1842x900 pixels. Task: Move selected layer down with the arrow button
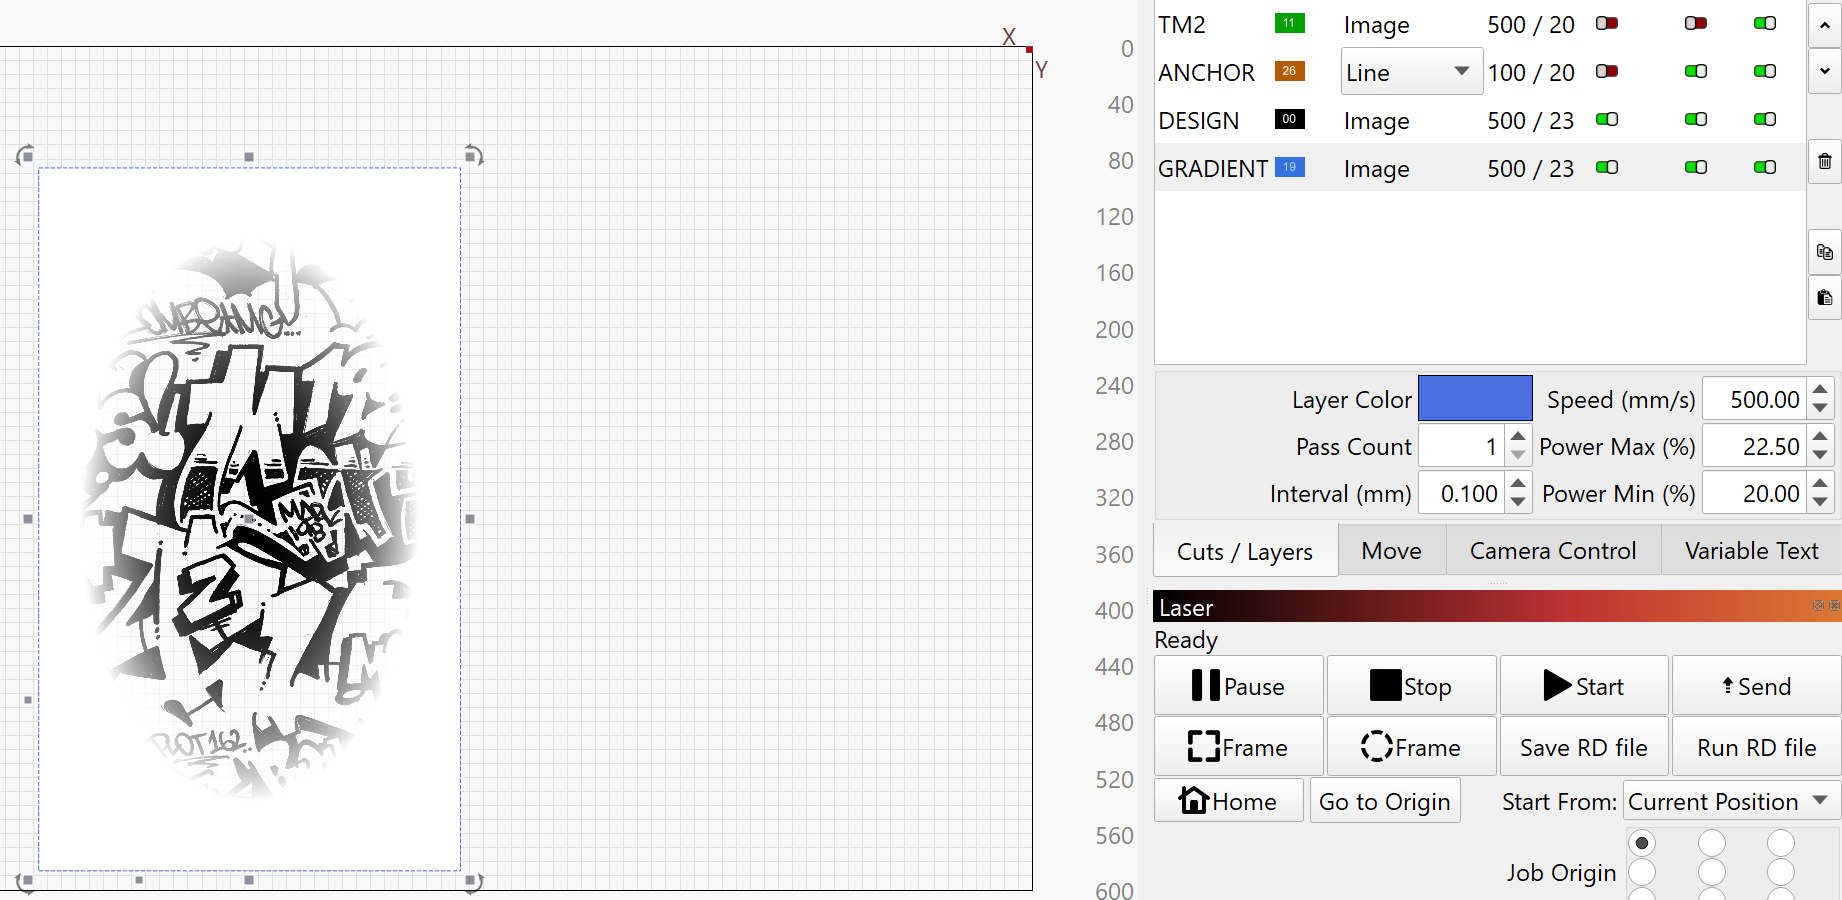[x=1824, y=71]
